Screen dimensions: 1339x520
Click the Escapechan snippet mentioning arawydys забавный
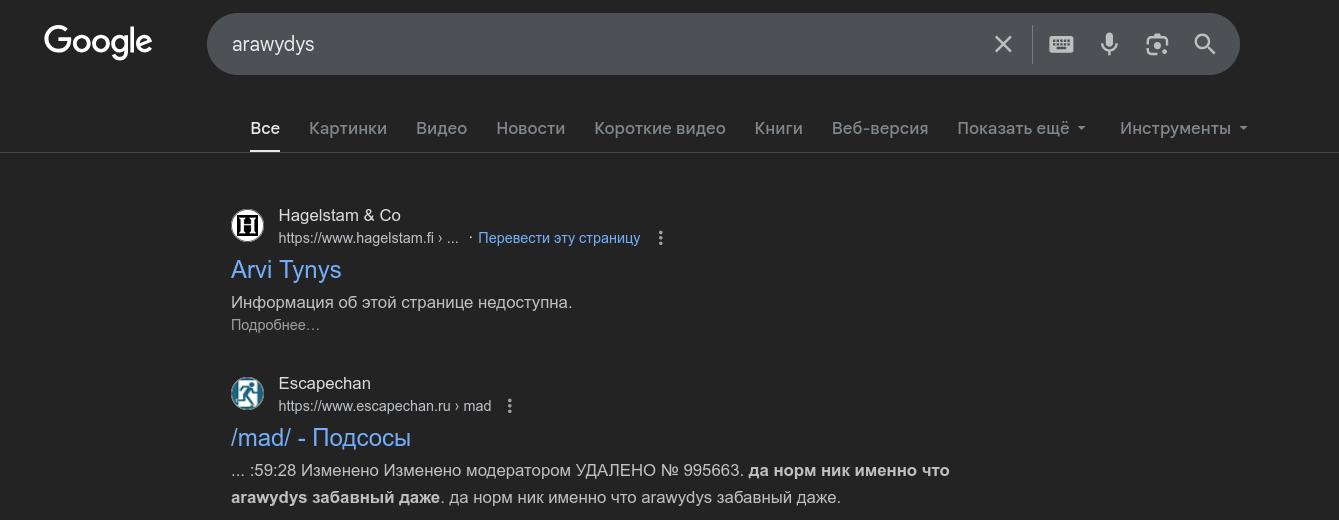tap(590, 484)
